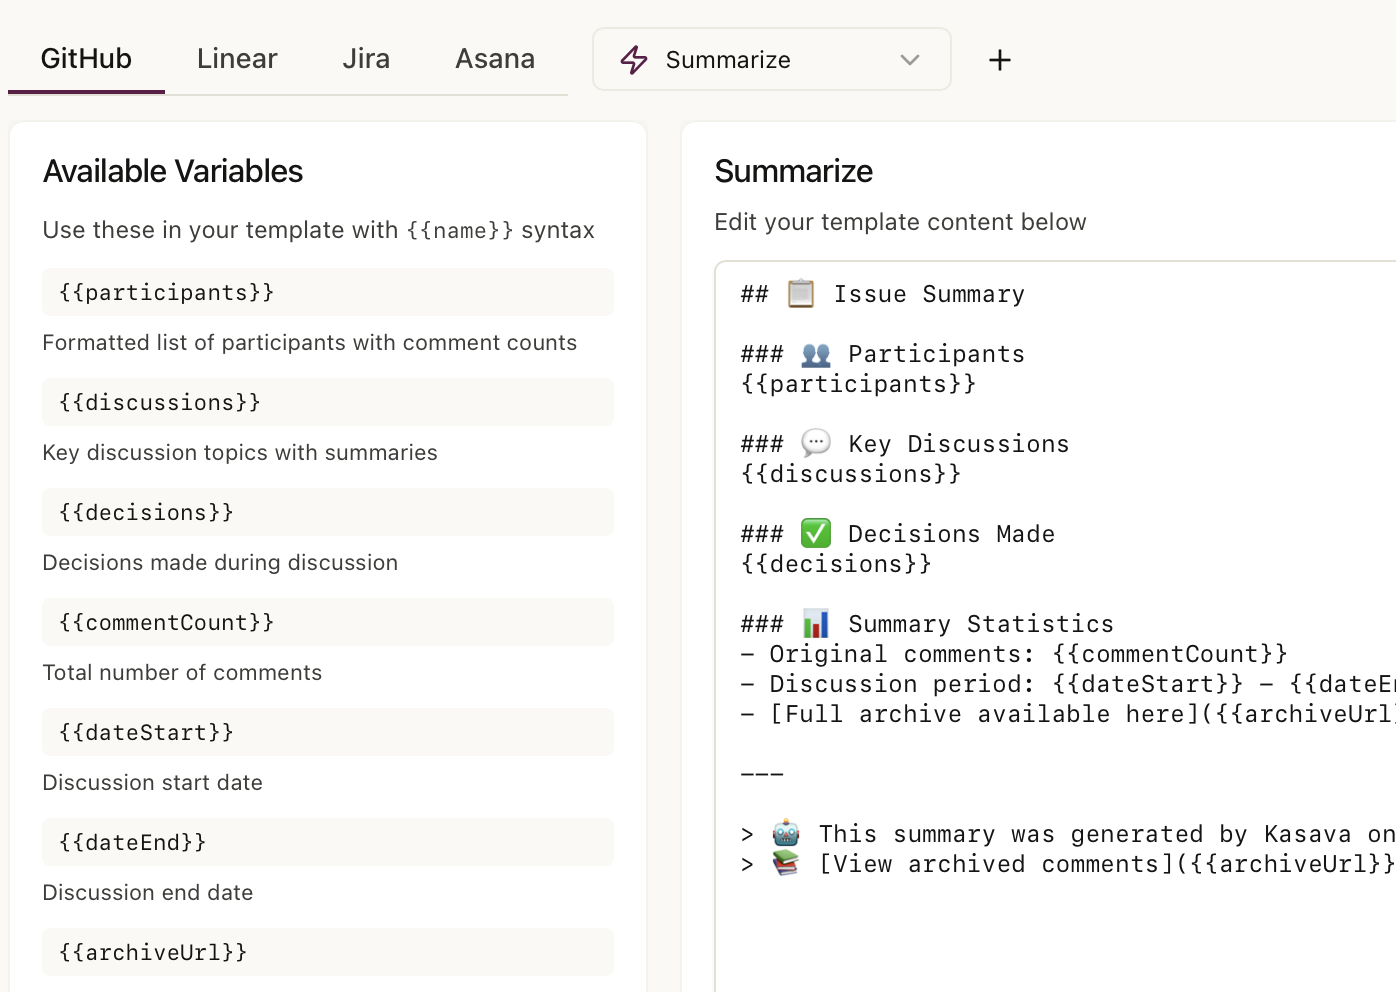Click the books emoji on the archived comments line

786,862
